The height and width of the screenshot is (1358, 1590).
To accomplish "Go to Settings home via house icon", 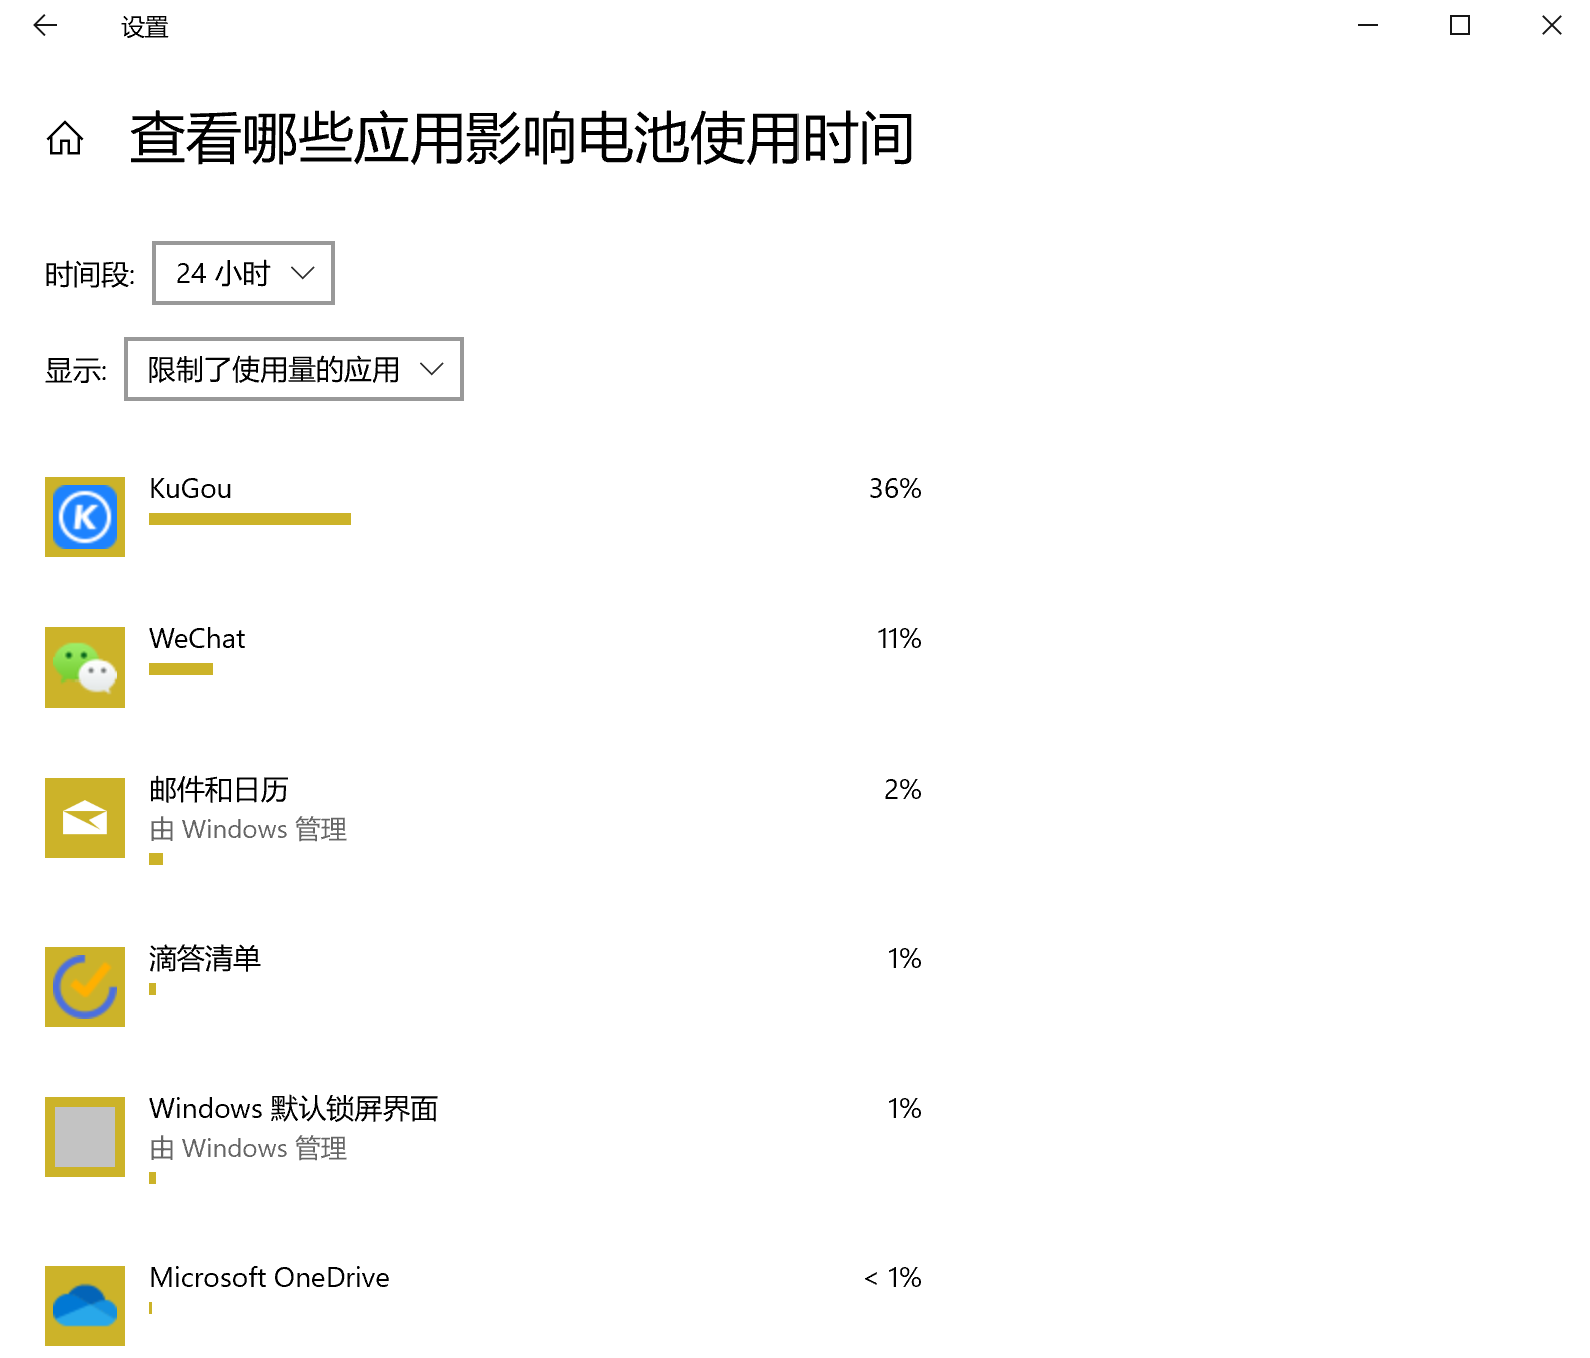I will tap(65, 138).
